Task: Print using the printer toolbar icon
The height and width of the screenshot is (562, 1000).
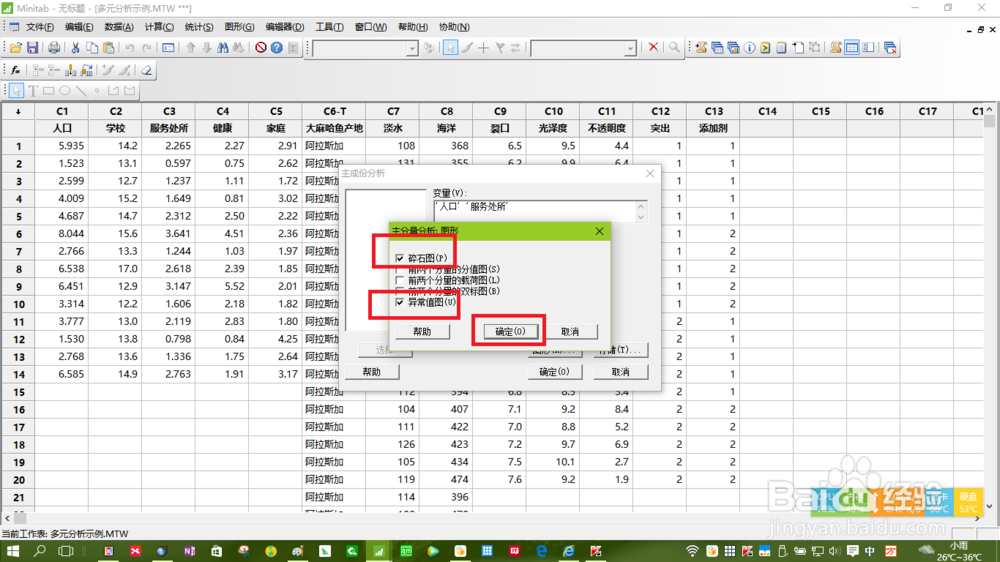Action: coord(54,48)
